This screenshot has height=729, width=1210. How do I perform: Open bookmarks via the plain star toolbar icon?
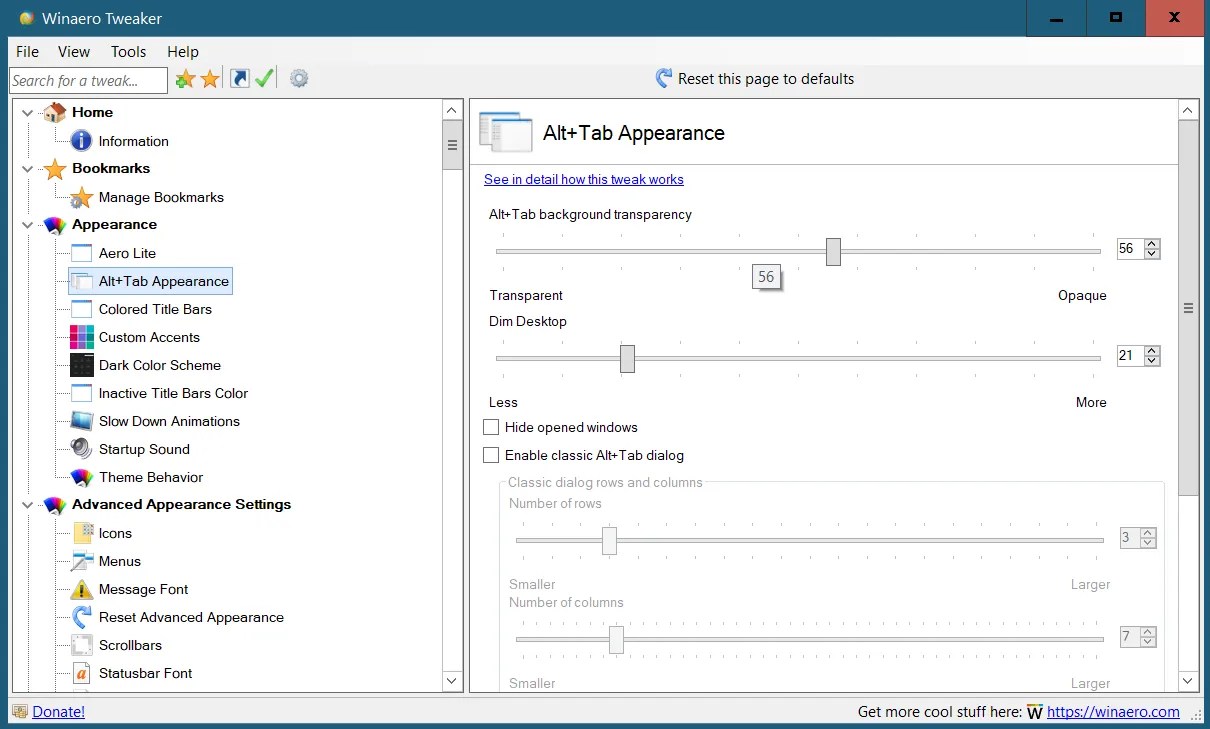[x=210, y=79]
